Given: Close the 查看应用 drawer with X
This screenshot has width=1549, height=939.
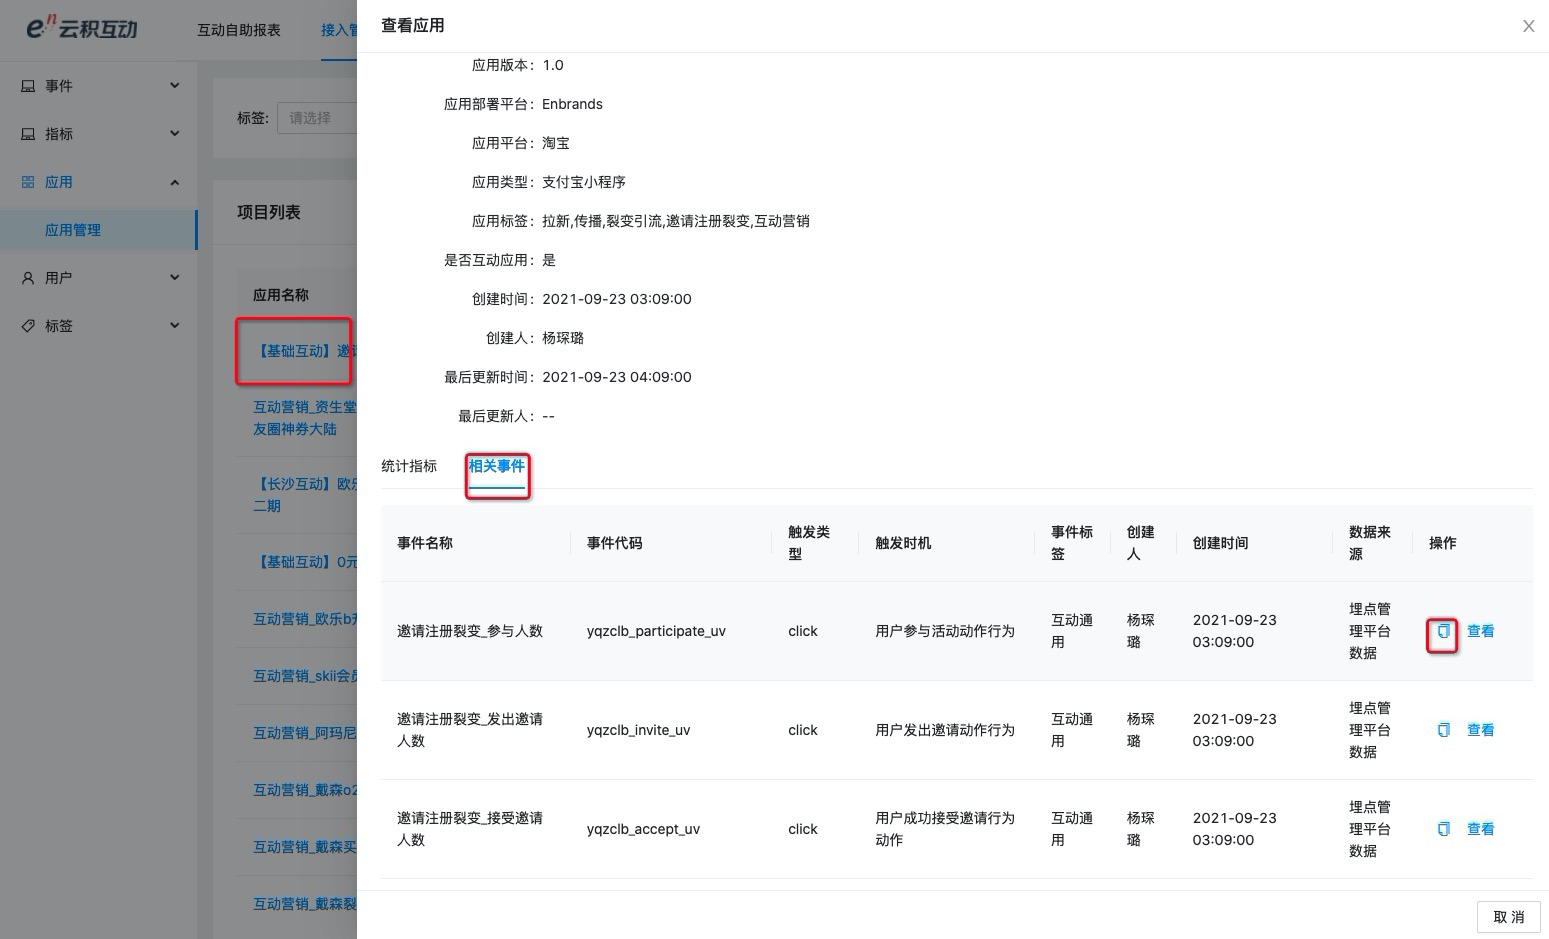Looking at the screenshot, I should coord(1528,26).
